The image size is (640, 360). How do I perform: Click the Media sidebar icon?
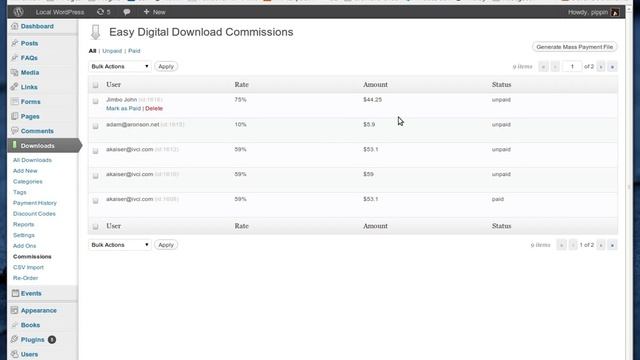coord(15,72)
